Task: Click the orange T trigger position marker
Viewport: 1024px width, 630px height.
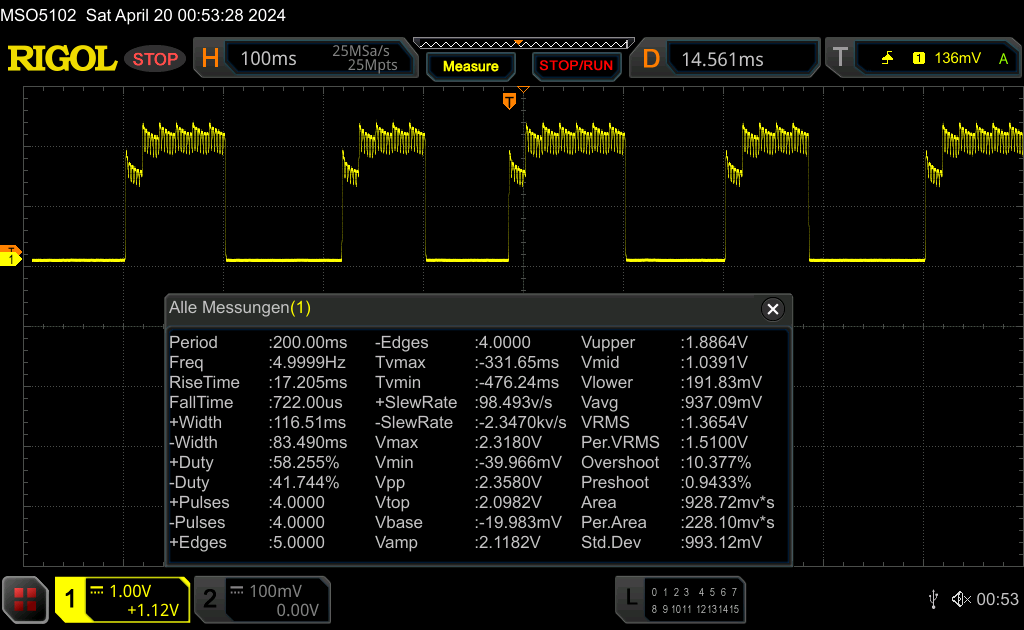Action: click(x=509, y=101)
